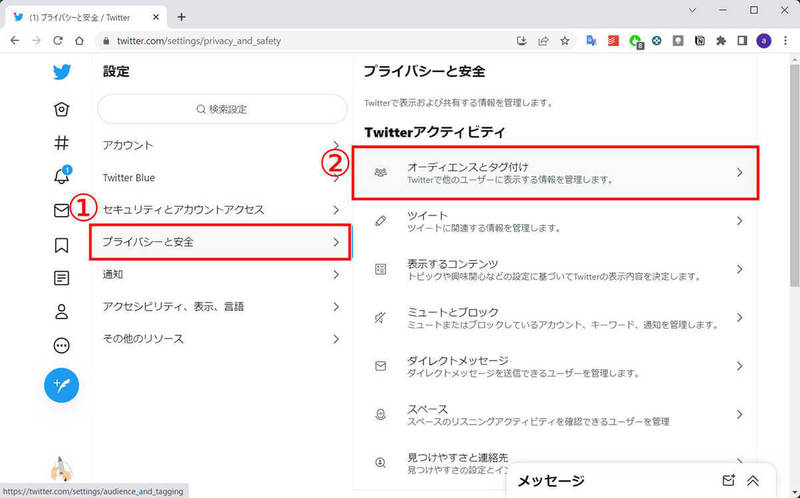This screenshot has height=498, width=800.
Task: Click the address bar URL field
Action: tap(306, 41)
